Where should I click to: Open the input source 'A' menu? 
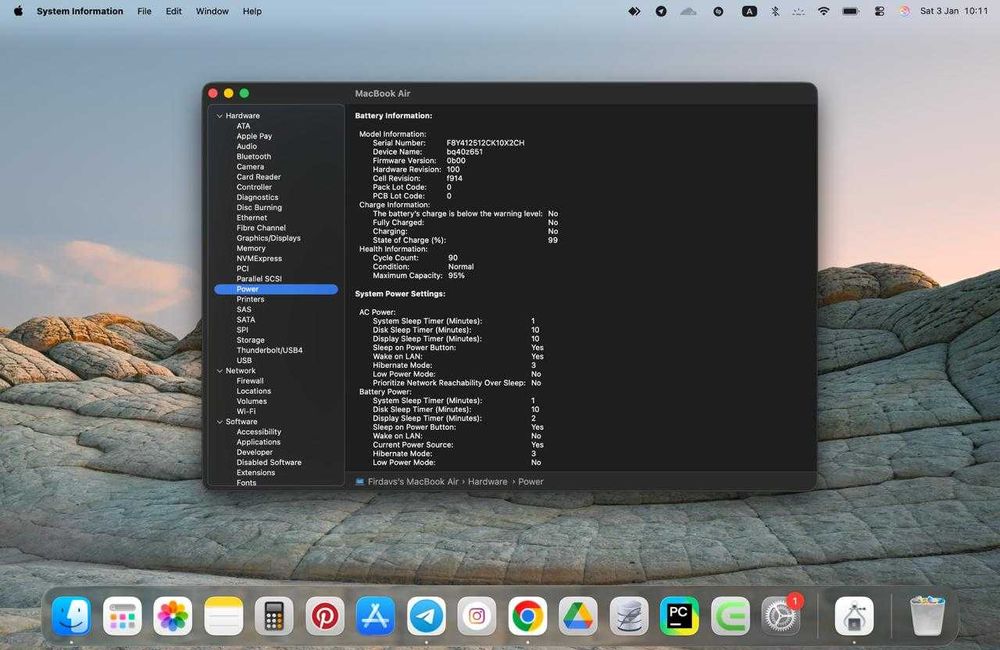749,11
